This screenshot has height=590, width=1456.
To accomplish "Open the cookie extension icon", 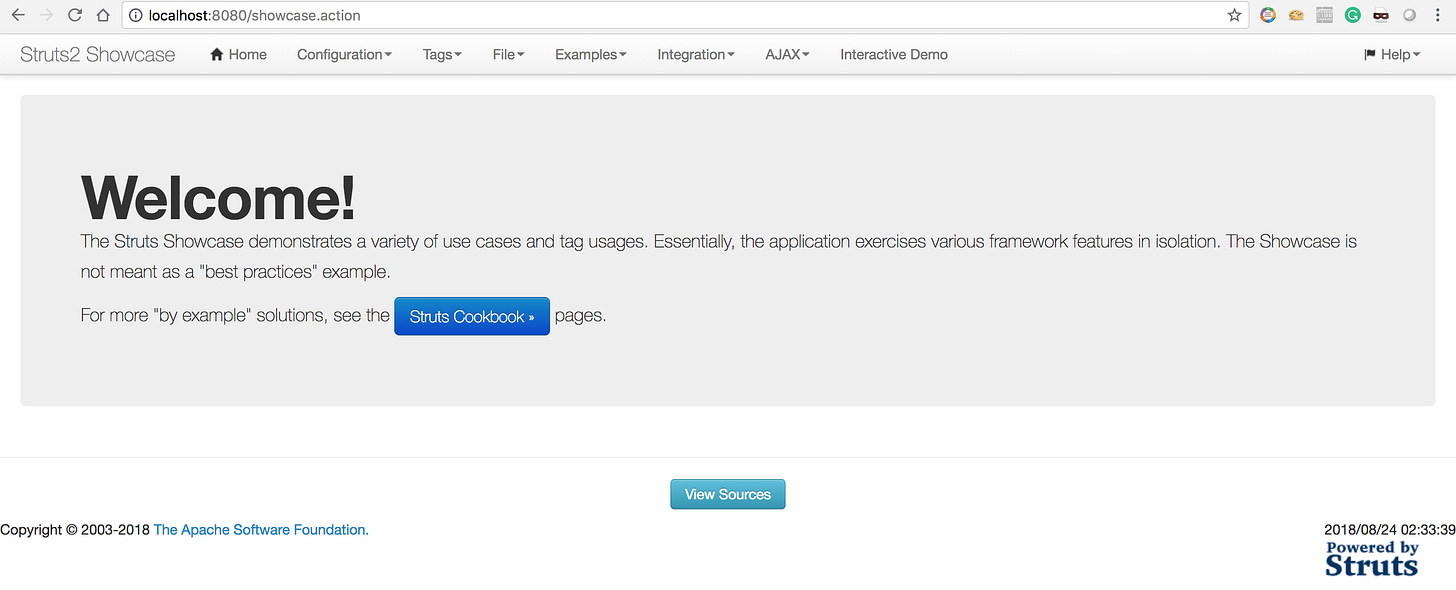I will coord(1296,15).
